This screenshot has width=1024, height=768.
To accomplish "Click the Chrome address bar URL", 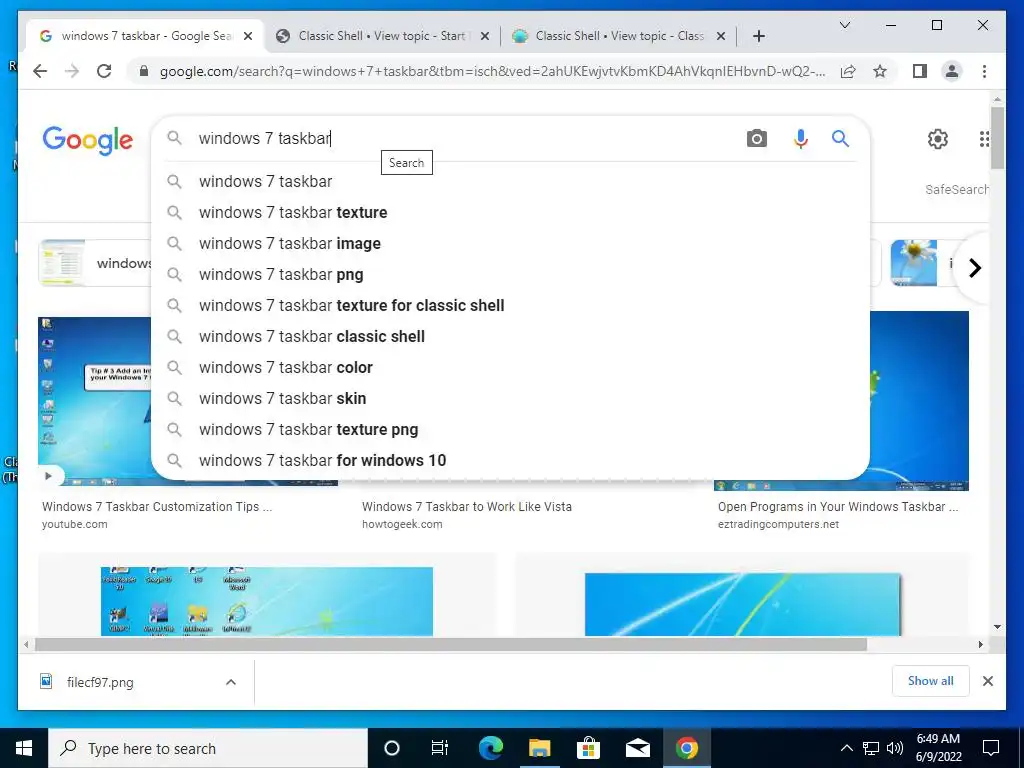I will 492,71.
